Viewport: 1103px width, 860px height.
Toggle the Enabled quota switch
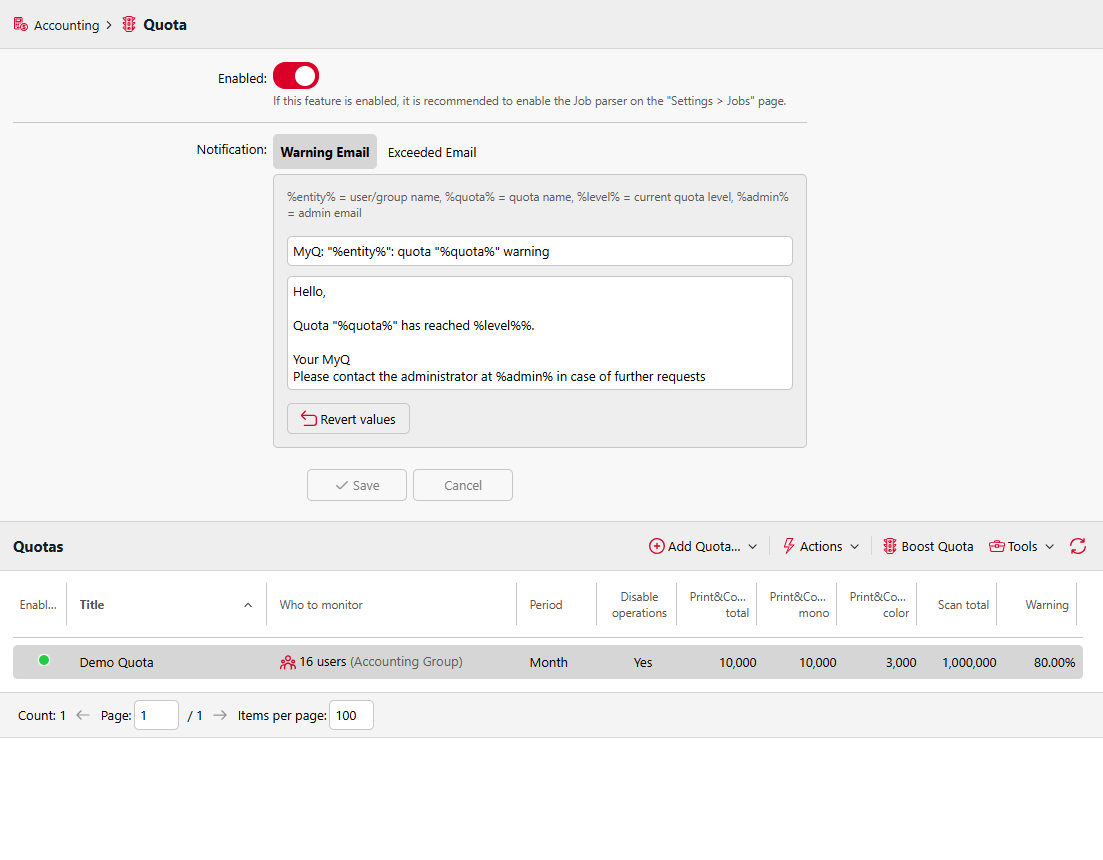[296, 76]
